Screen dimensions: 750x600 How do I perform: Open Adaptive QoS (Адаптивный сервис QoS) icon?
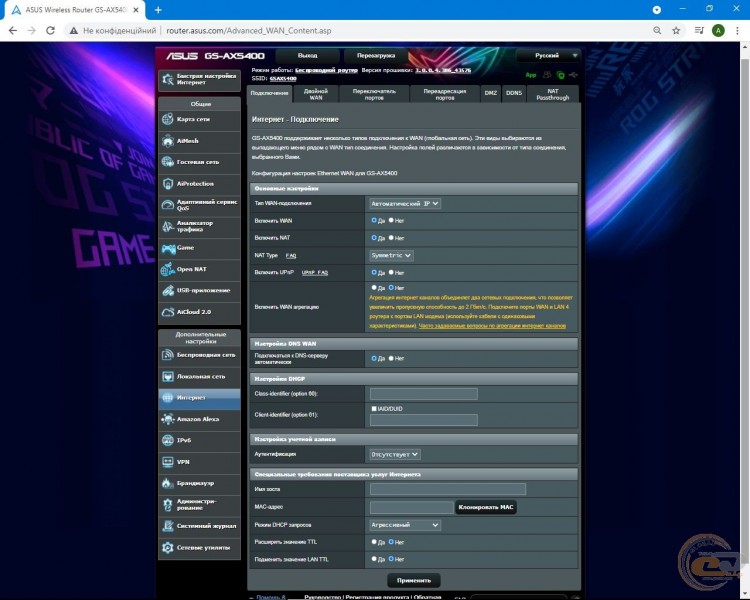pos(167,205)
